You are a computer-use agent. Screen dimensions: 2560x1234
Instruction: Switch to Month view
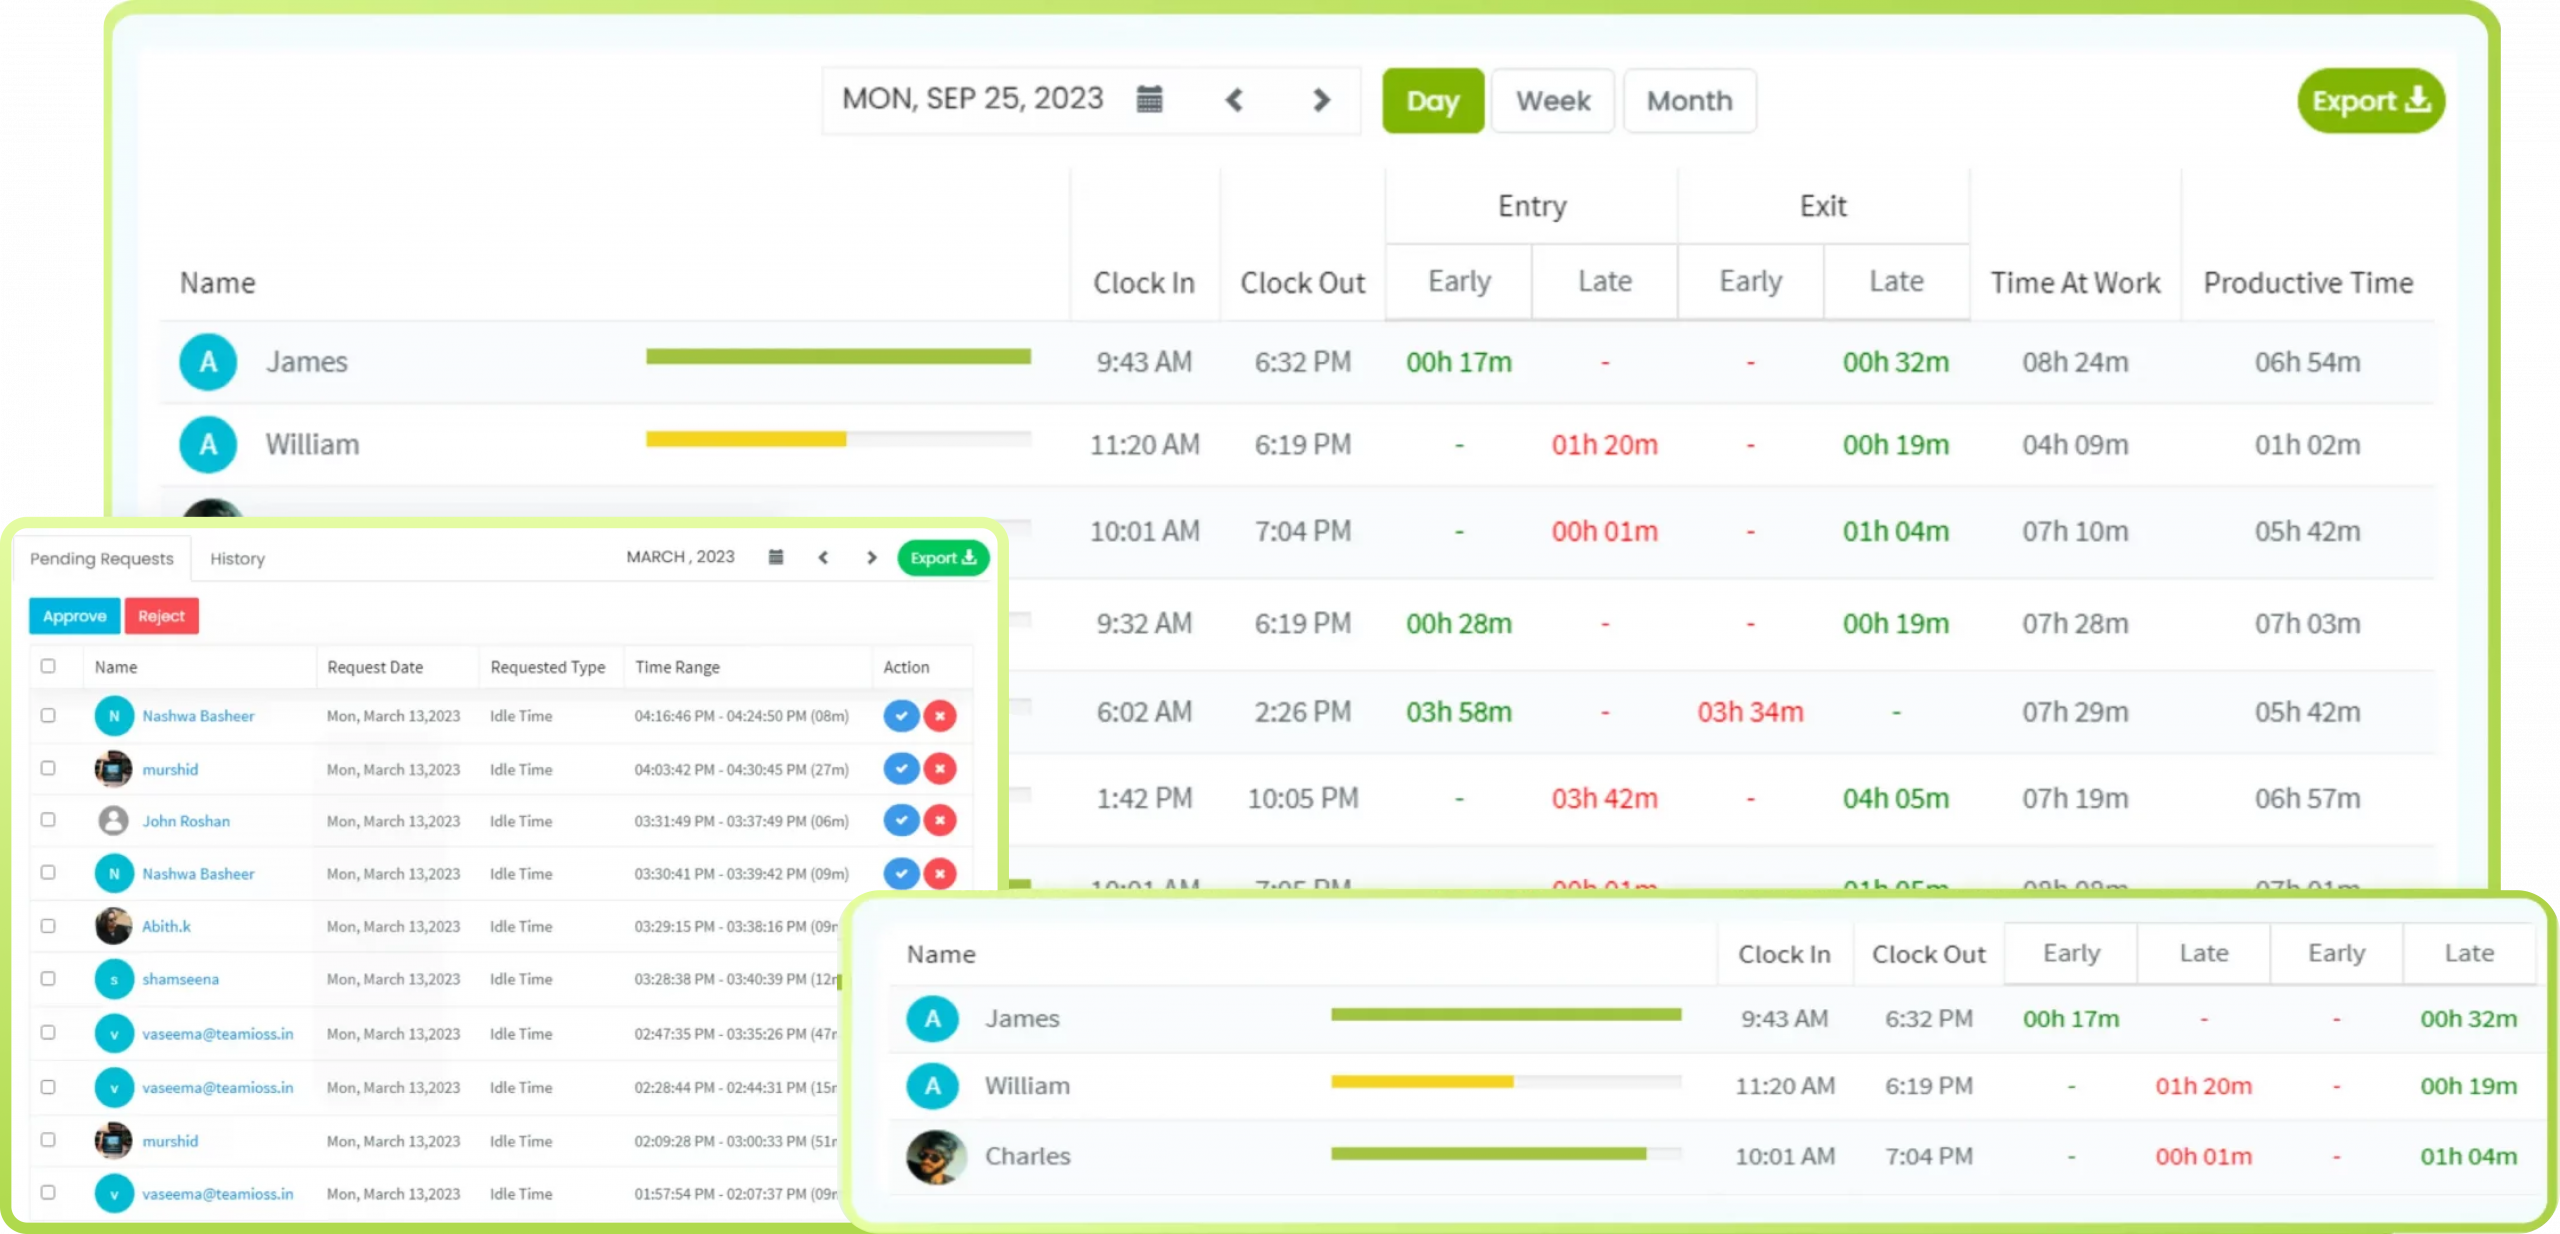coord(1689,101)
